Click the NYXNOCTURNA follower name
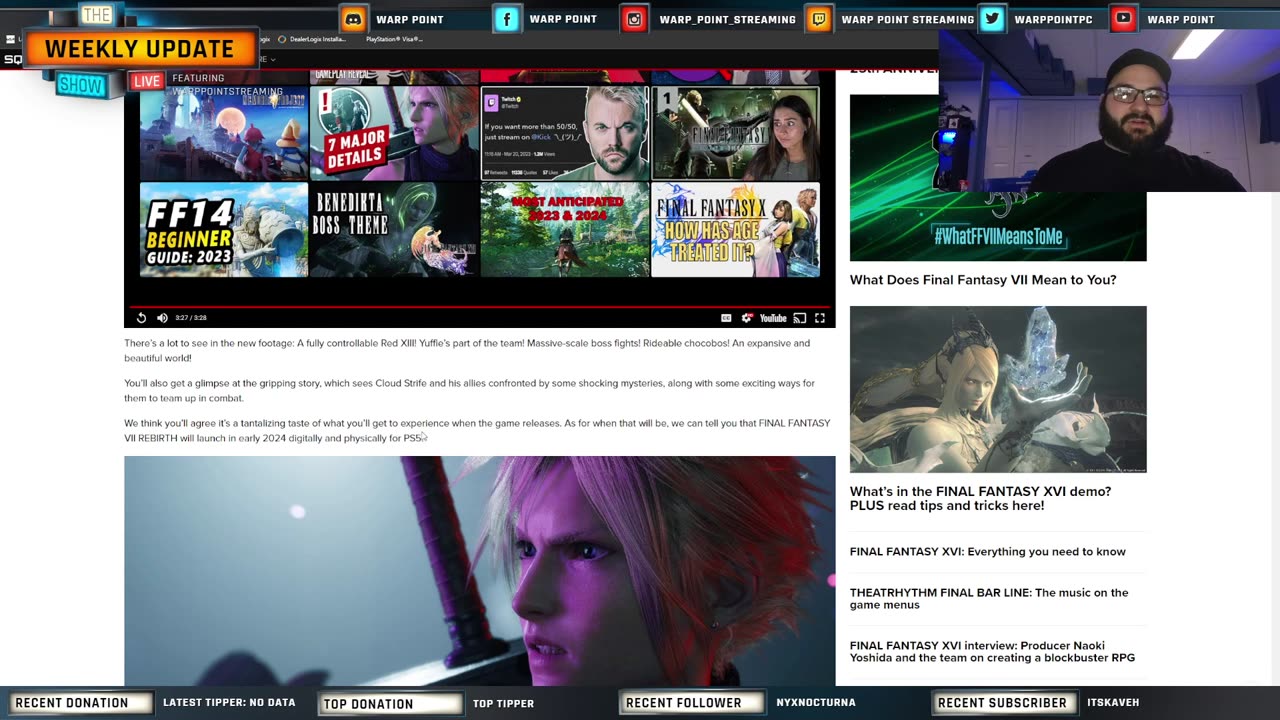1280x720 pixels. (816, 703)
